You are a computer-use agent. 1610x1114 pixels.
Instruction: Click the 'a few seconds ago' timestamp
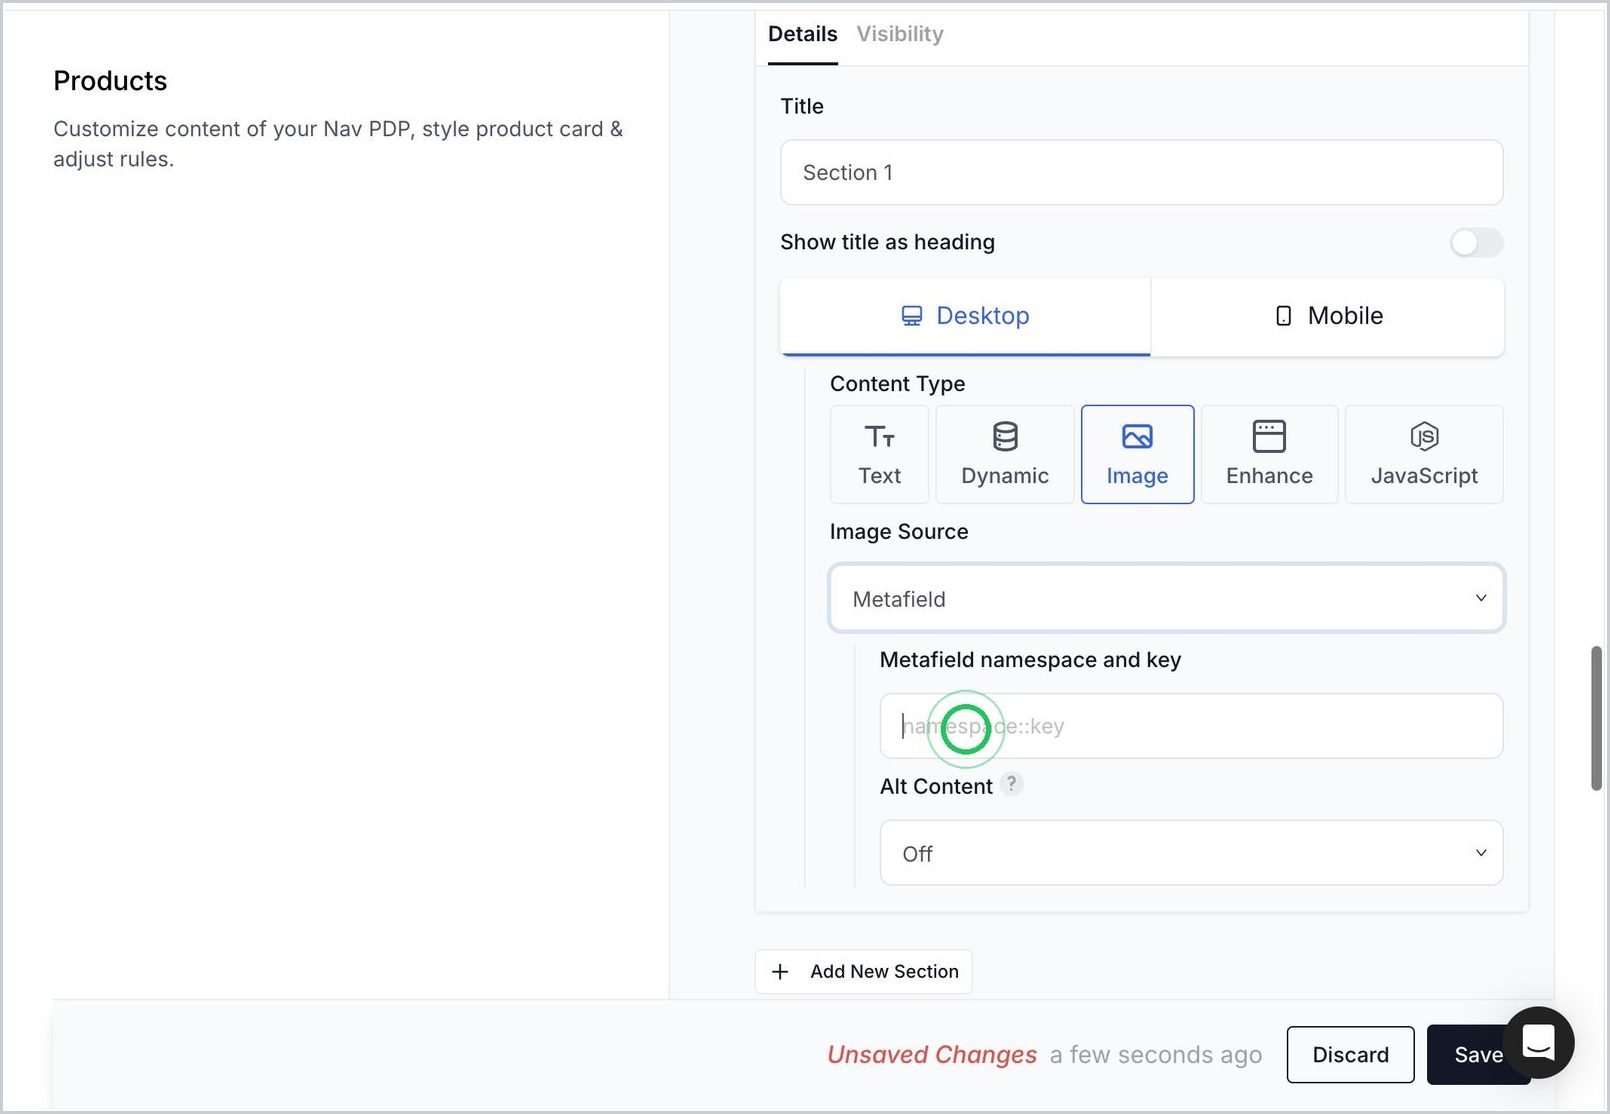coord(1156,1055)
